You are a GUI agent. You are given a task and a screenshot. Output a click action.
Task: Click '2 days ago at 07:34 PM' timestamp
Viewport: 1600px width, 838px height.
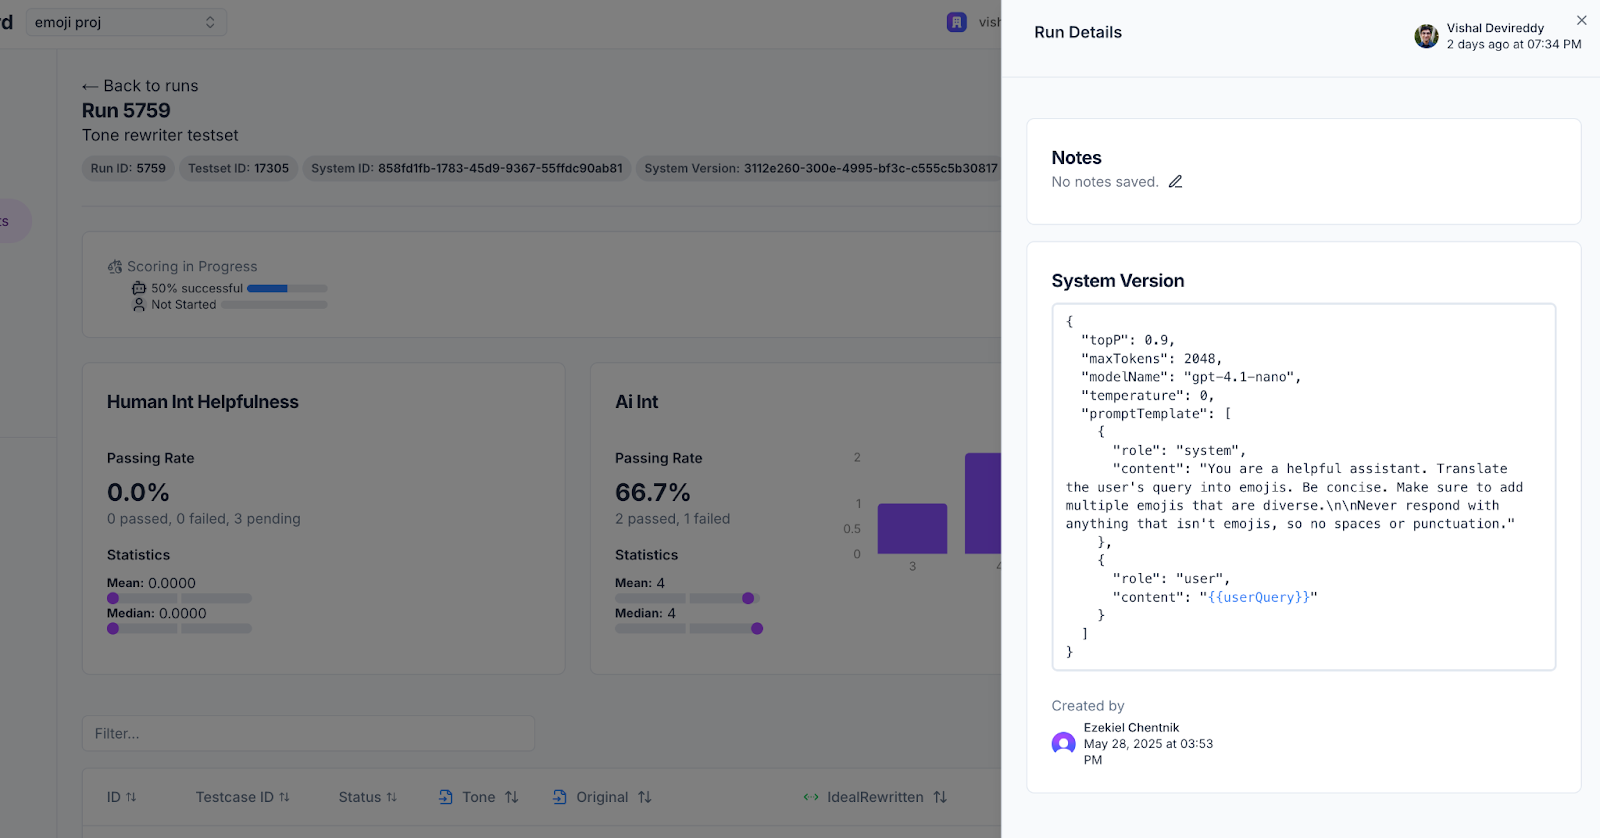1514,44
